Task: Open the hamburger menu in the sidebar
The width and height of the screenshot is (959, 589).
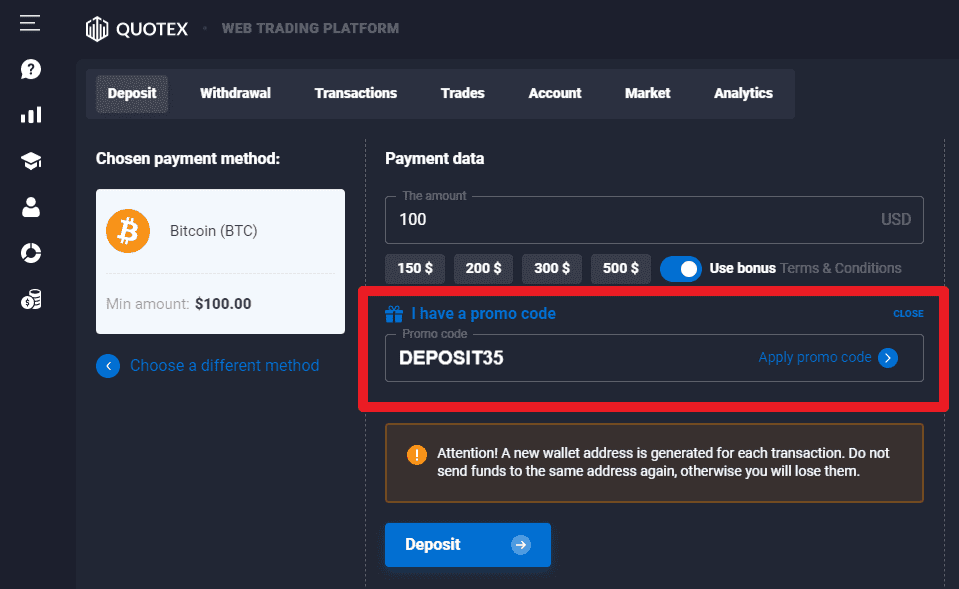Action: pos(29,22)
